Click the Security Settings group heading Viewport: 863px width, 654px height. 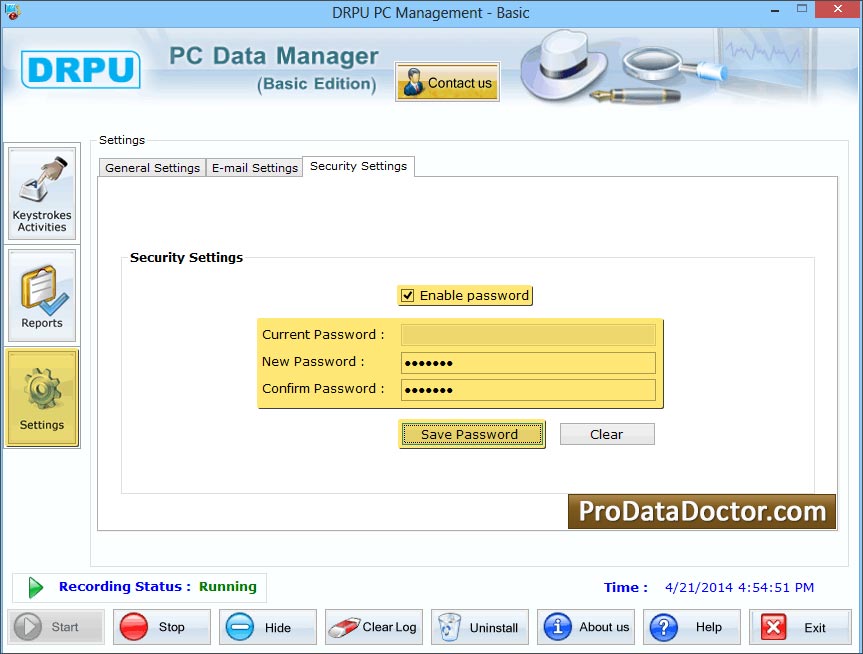pos(186,258)
